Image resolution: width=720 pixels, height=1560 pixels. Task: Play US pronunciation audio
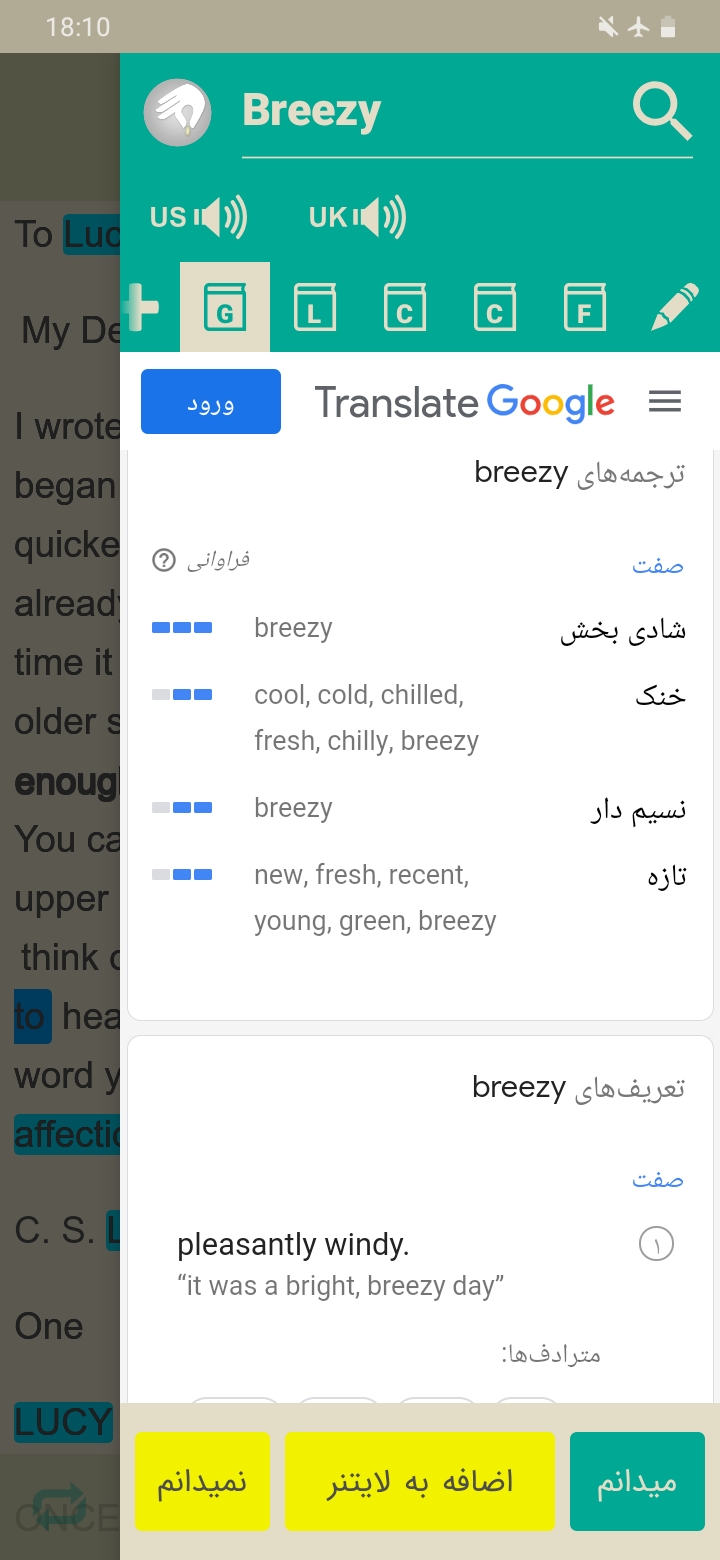[x=198, y=217]
